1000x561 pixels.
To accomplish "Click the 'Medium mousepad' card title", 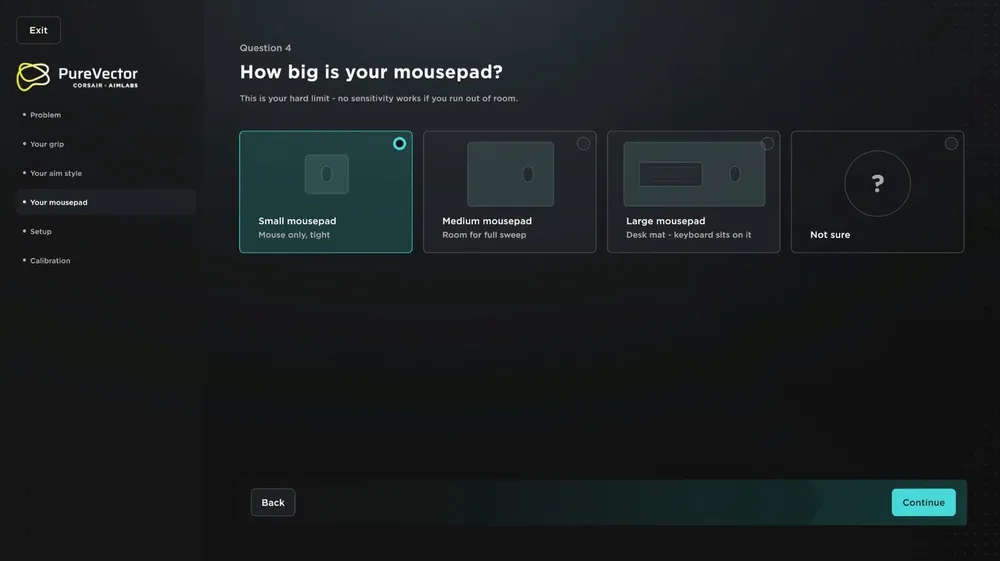I will click(x=487, y=221).
